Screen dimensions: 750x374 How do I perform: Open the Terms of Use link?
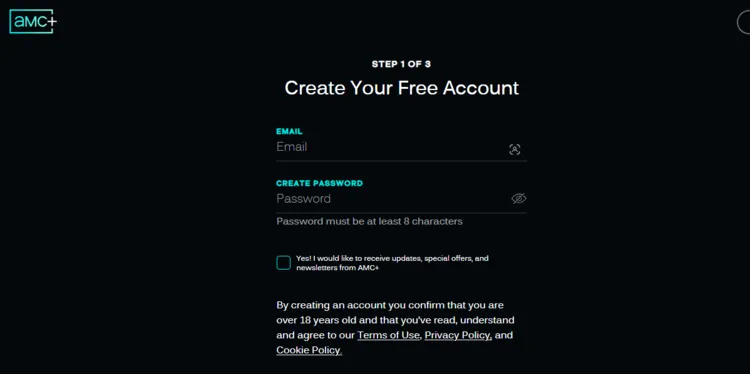(x=388, y=335)
